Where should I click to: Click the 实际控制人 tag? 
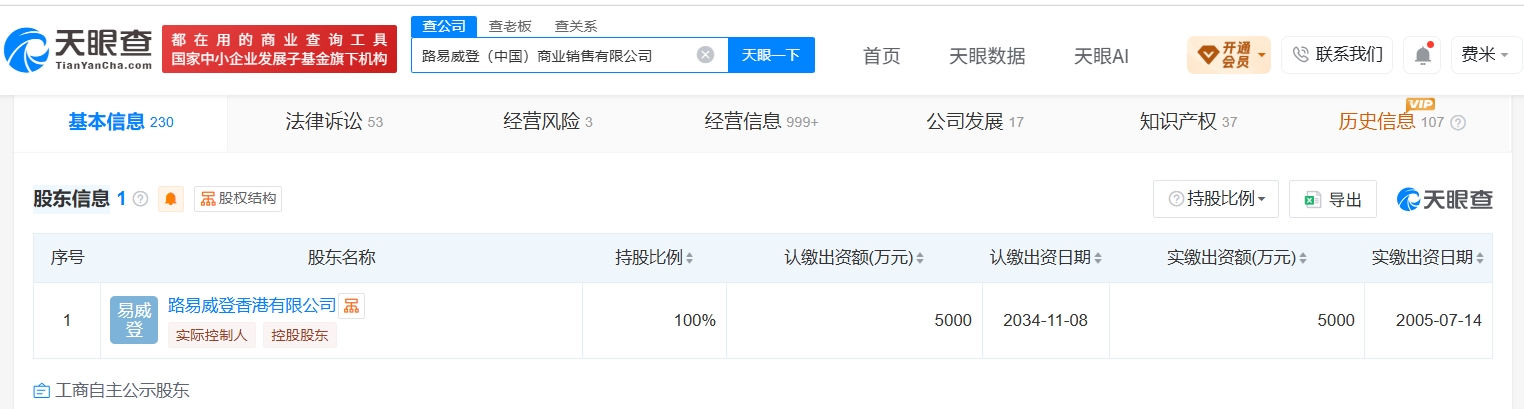pyautogui.click(x=212, y=336)
